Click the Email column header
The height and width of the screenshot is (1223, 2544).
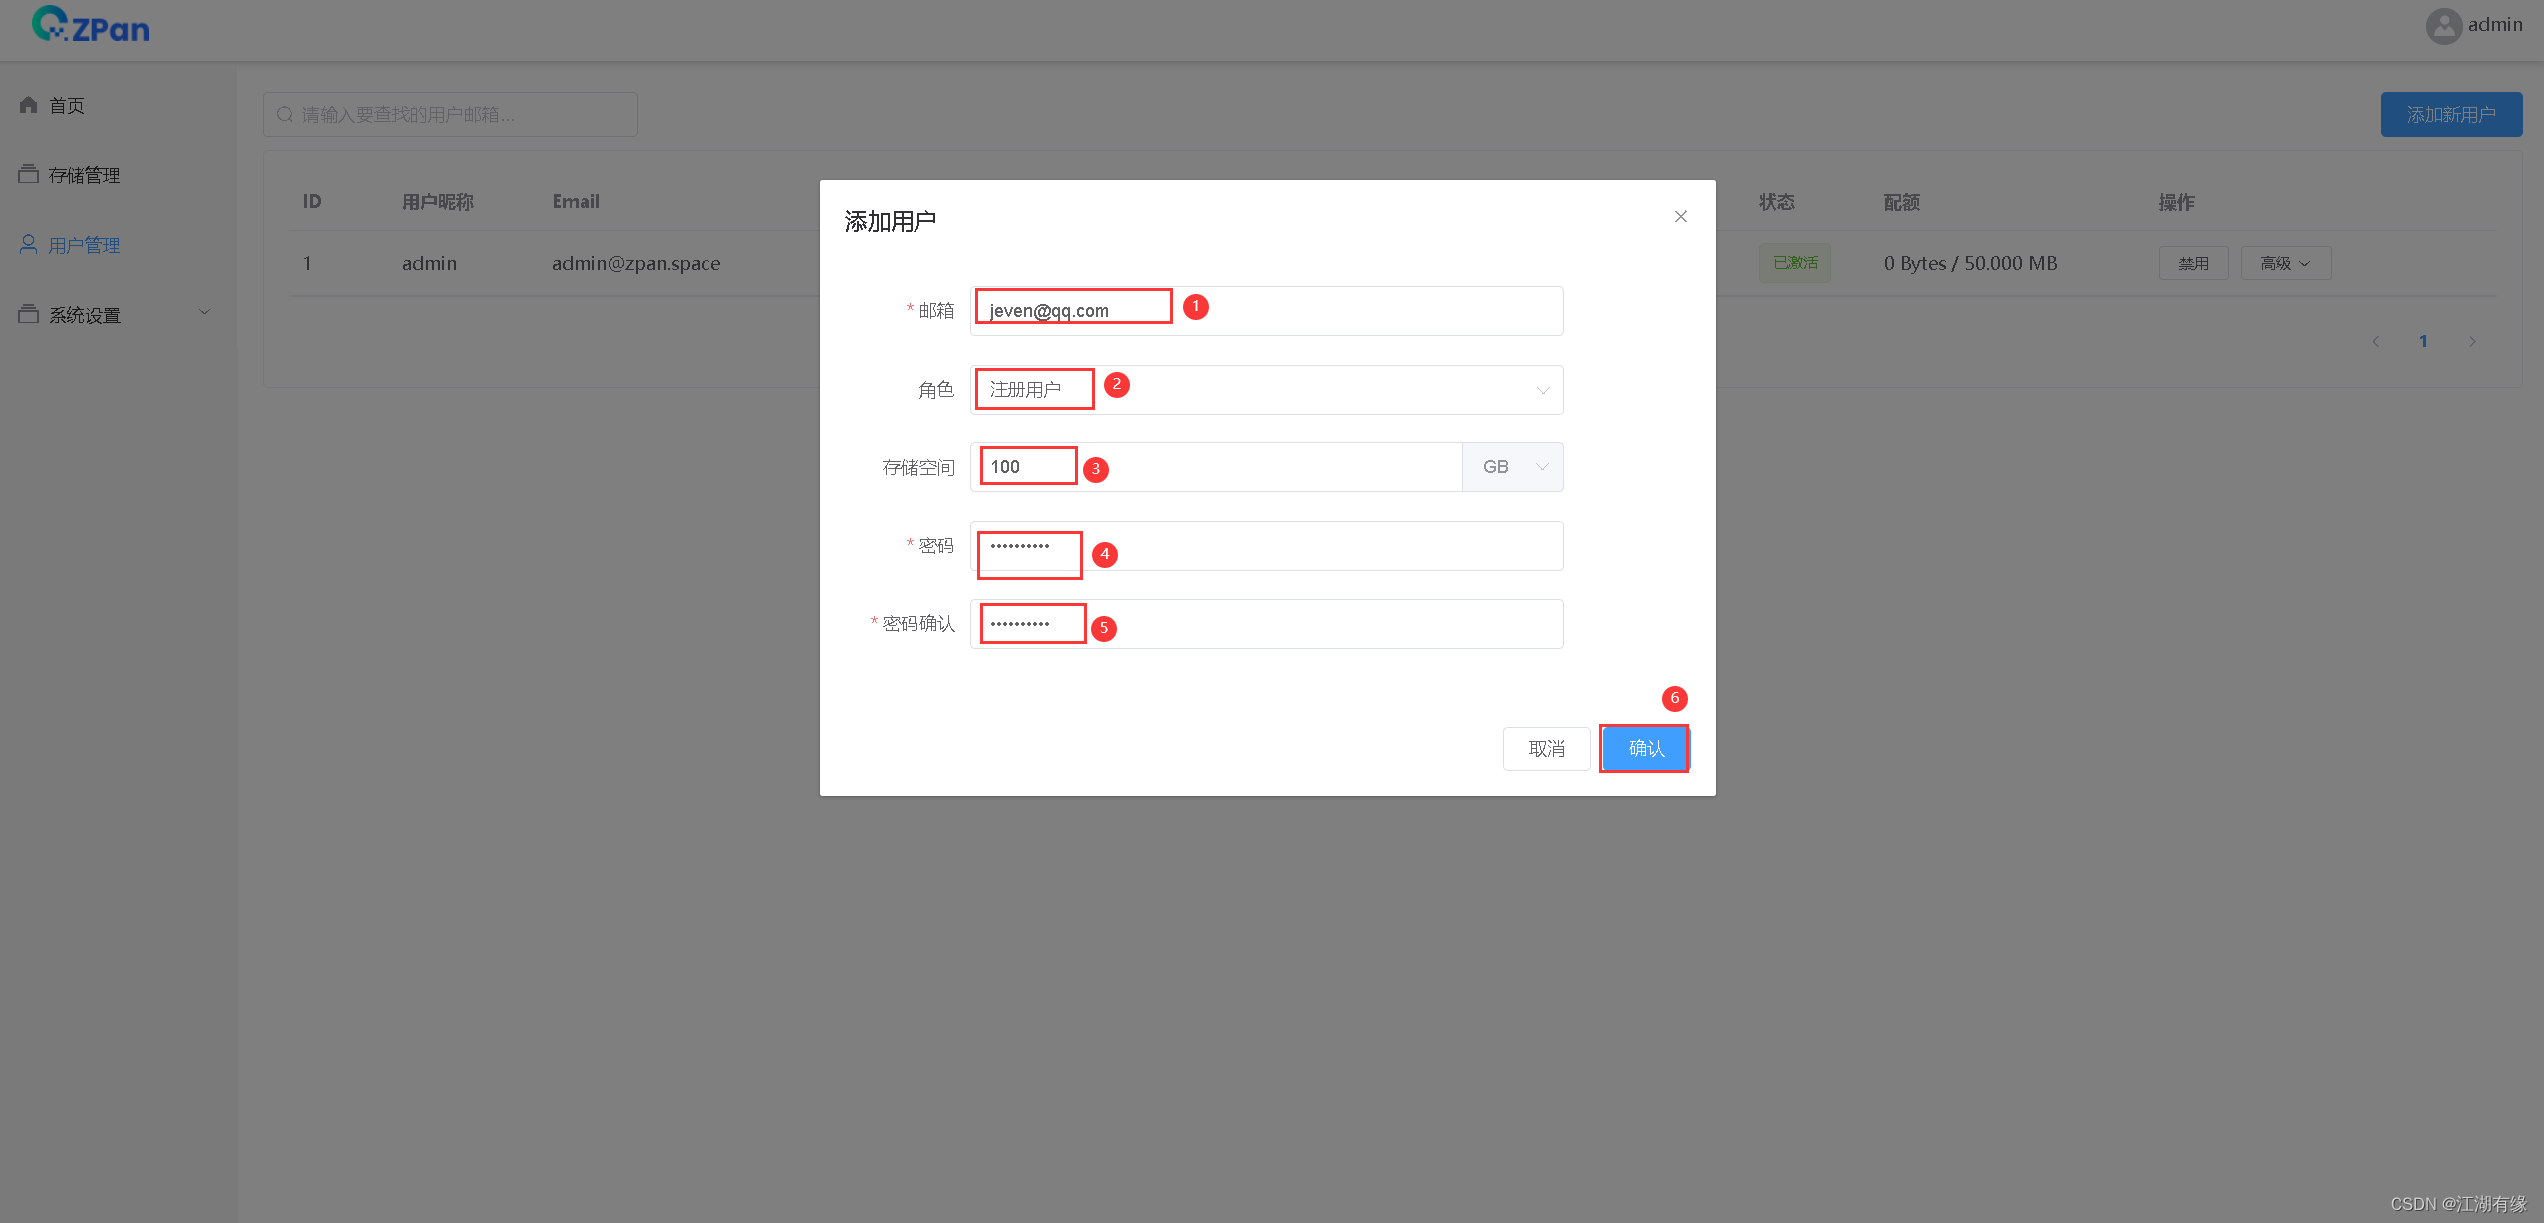point(576,202)
